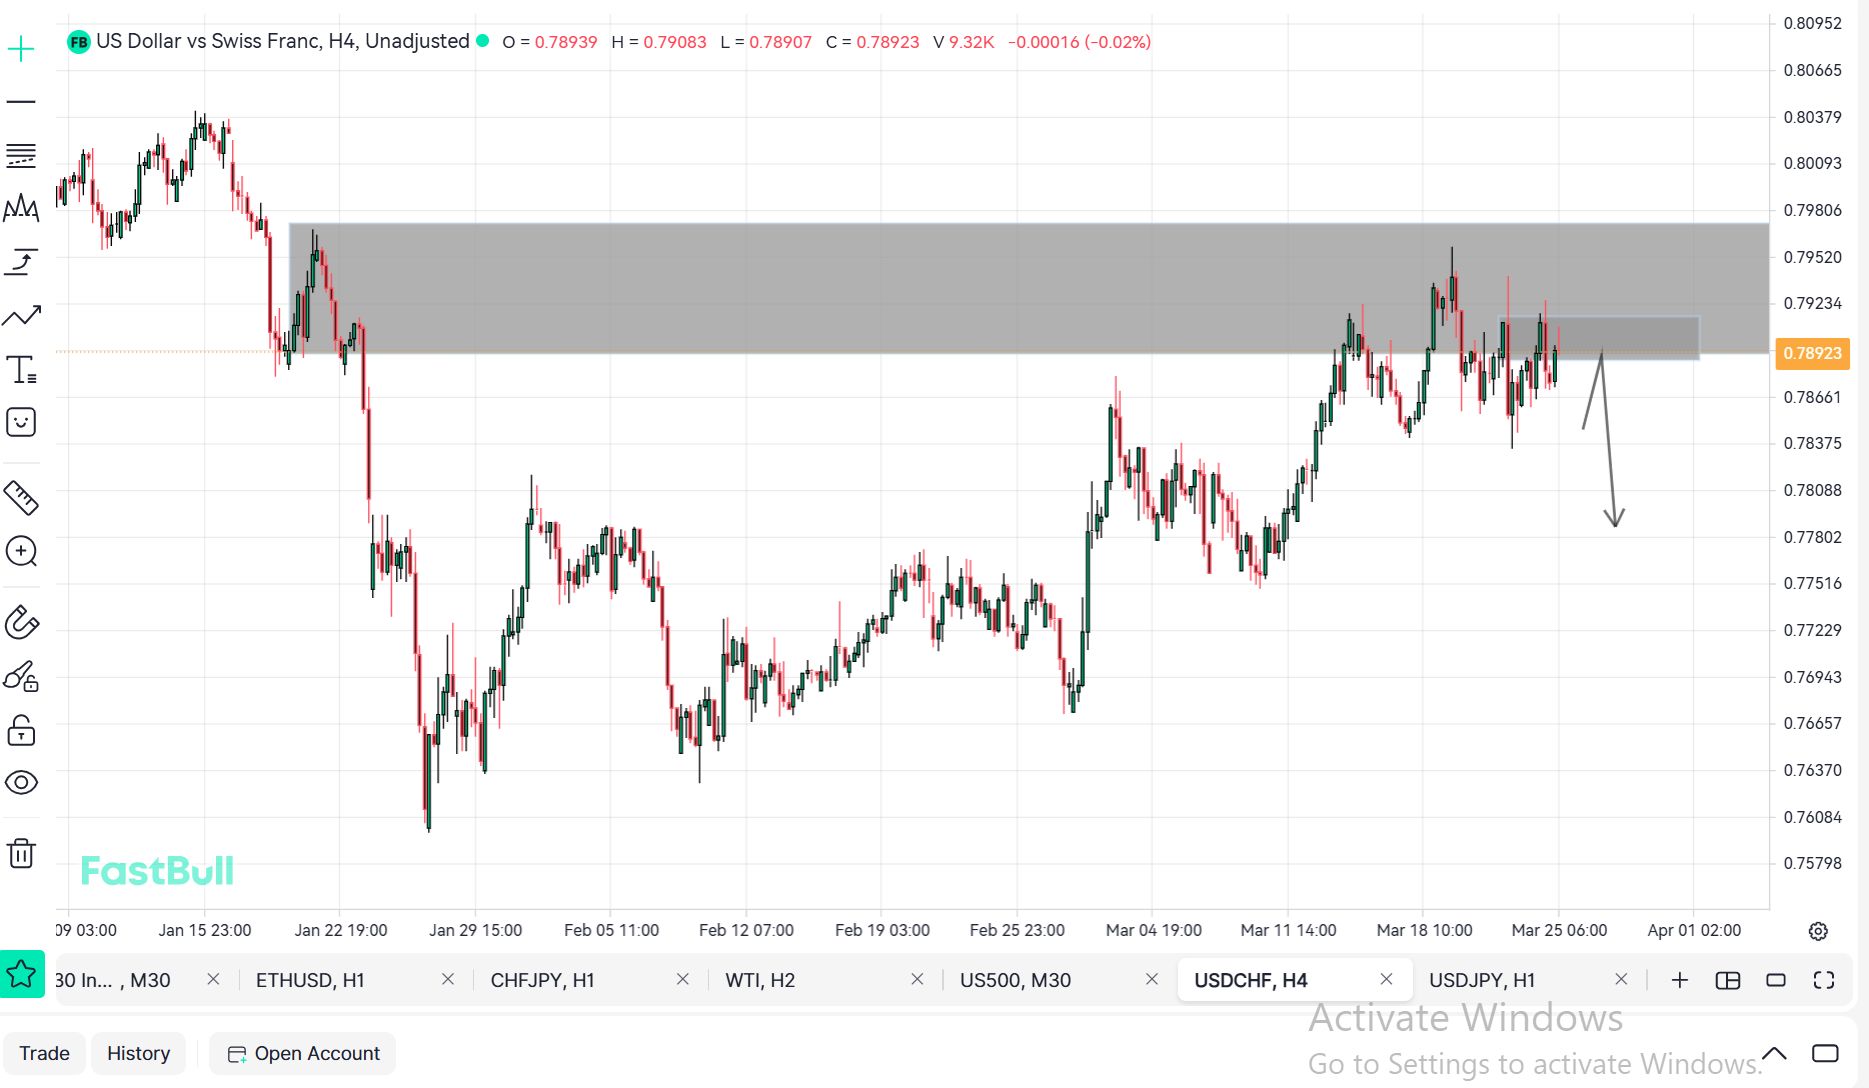The height and width of the screenshot is (1088, 1869).
Task: Delete drawings with the trash icon
Action: click(21, 853)
